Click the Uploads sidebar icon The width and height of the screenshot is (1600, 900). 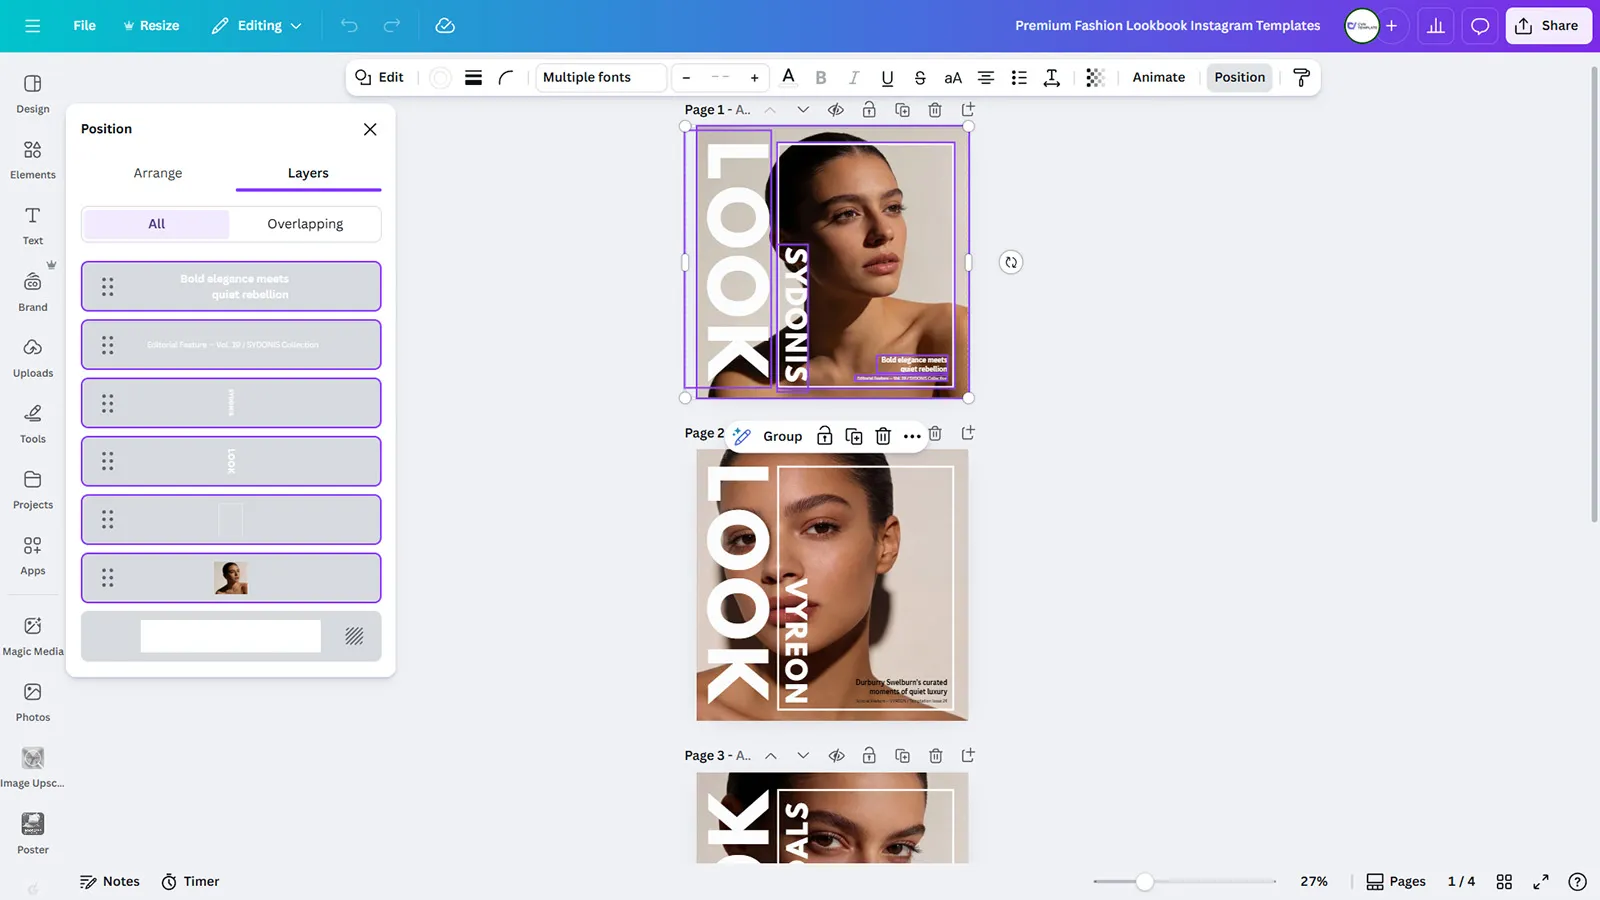click(x=32, y=357)
